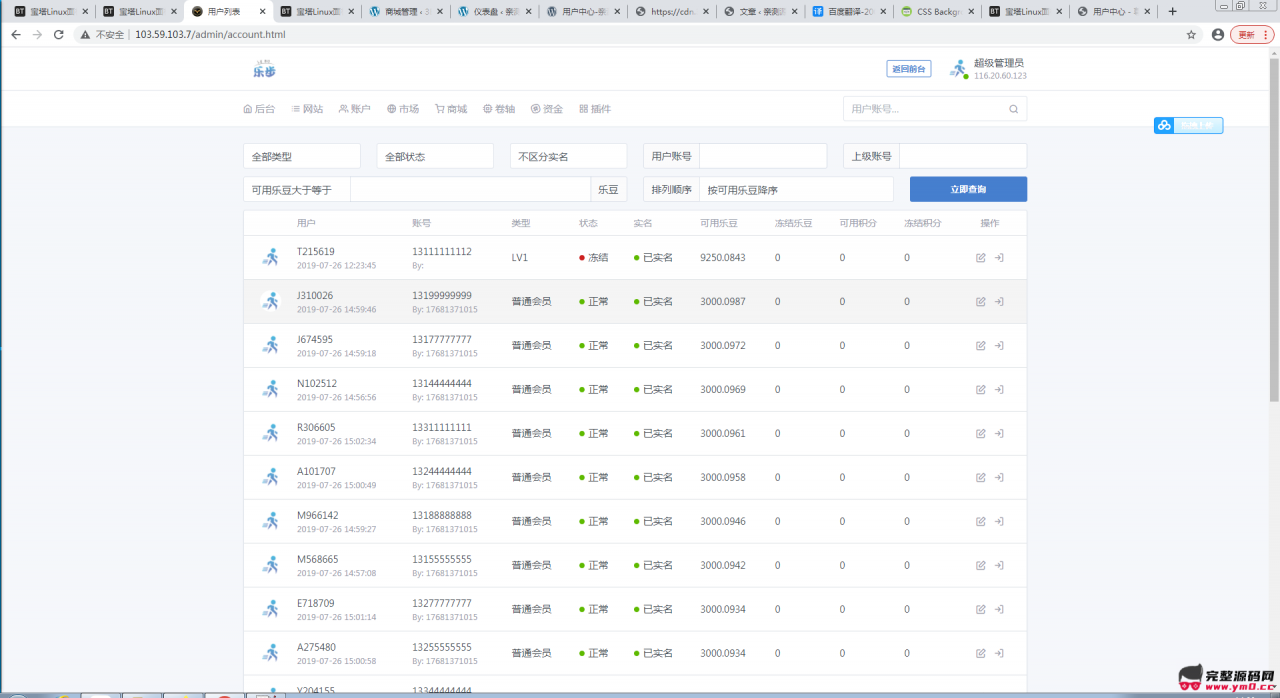Click the login-as icon for user M966142
1280x698 pixels.
(999, 522)
